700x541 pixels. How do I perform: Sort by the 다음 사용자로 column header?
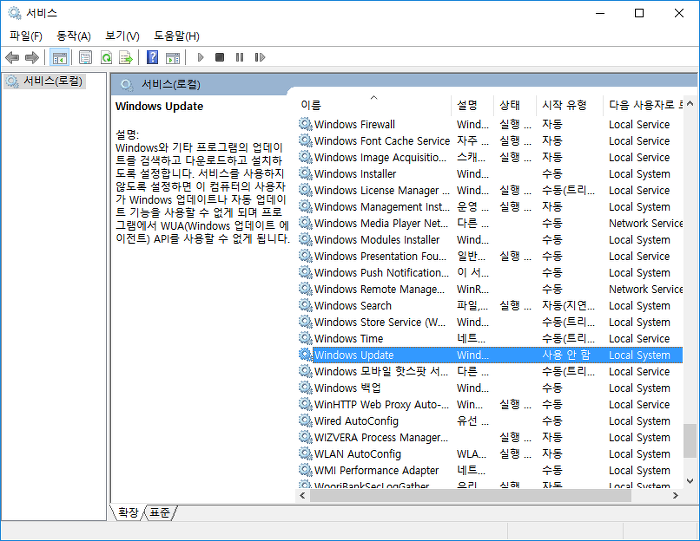point(644,105)
